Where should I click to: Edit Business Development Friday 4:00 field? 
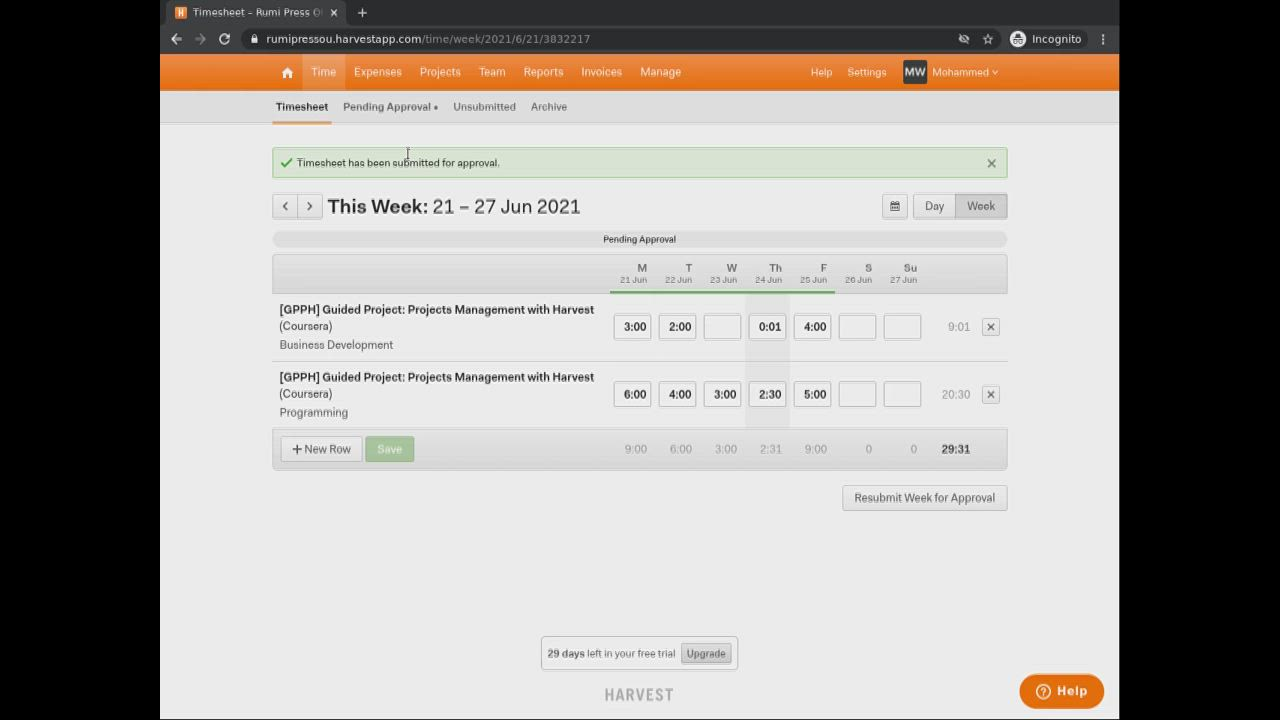pos(812,327)
